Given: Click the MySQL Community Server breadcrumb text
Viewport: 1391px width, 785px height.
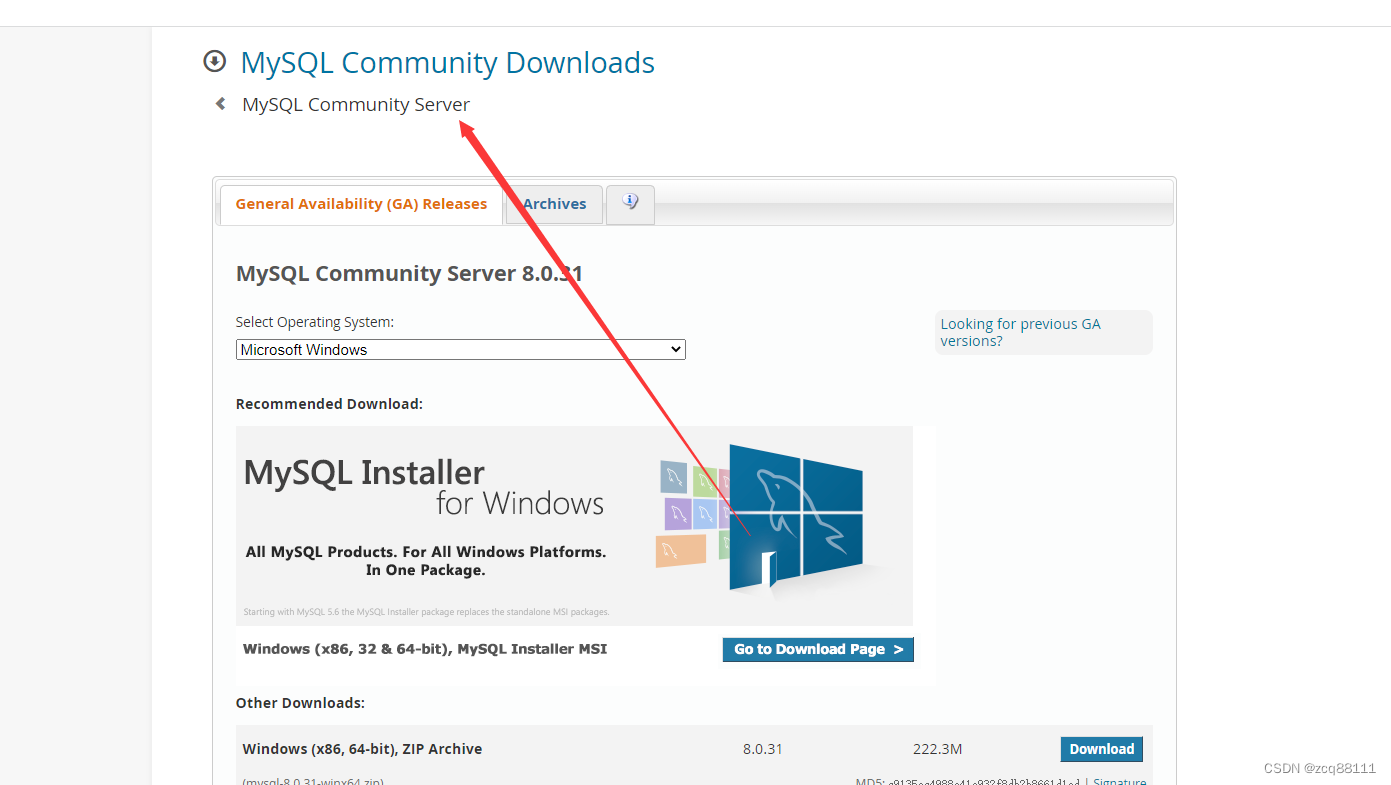Looking at the screenshot, I should pos(355,103).
